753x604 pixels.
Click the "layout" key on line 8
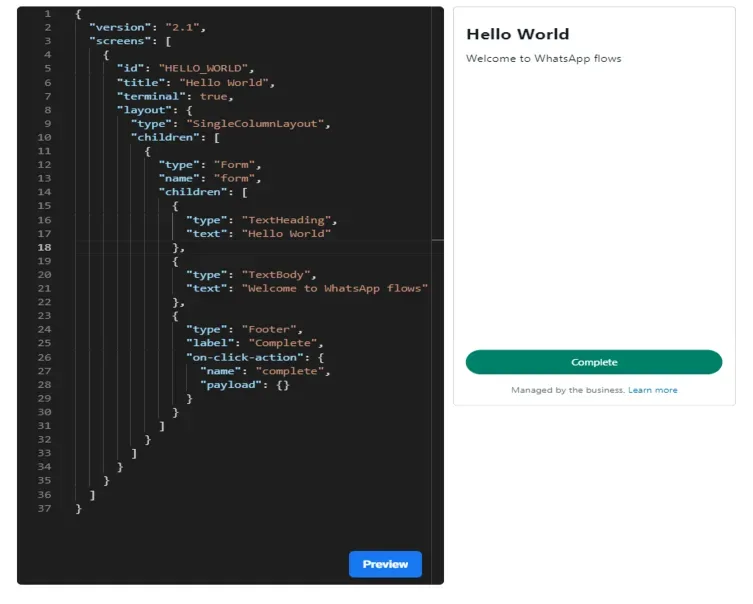click(144, 110)
